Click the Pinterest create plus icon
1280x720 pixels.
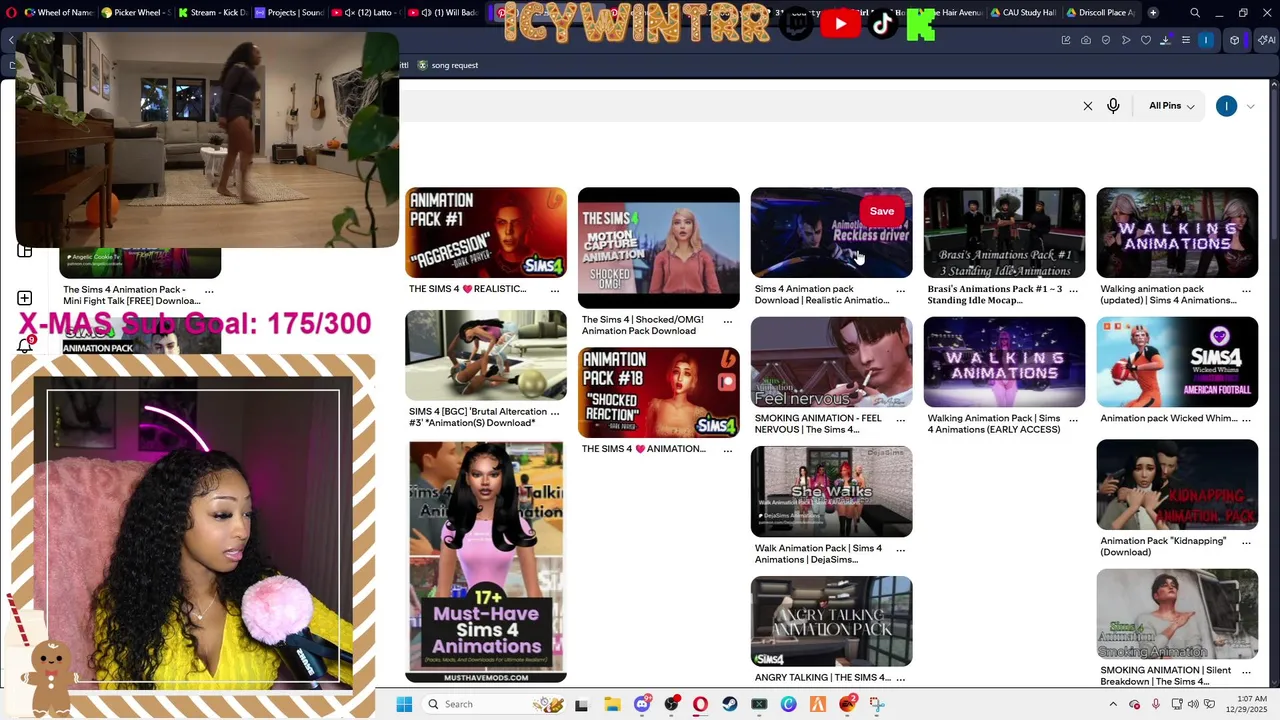25,298
